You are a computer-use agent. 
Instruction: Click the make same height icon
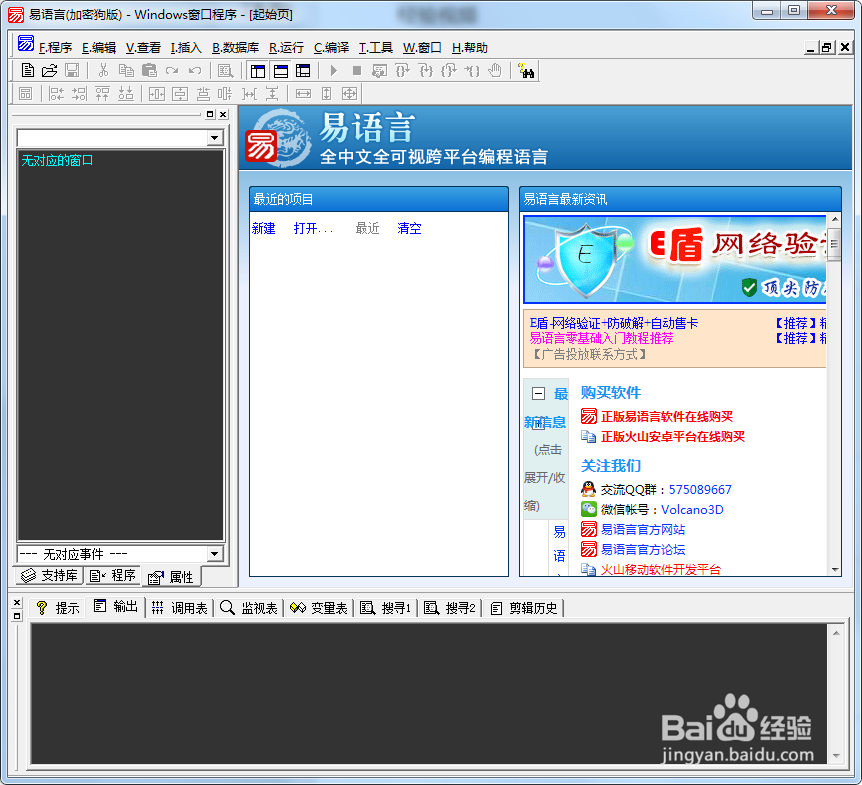click(327, 93)
